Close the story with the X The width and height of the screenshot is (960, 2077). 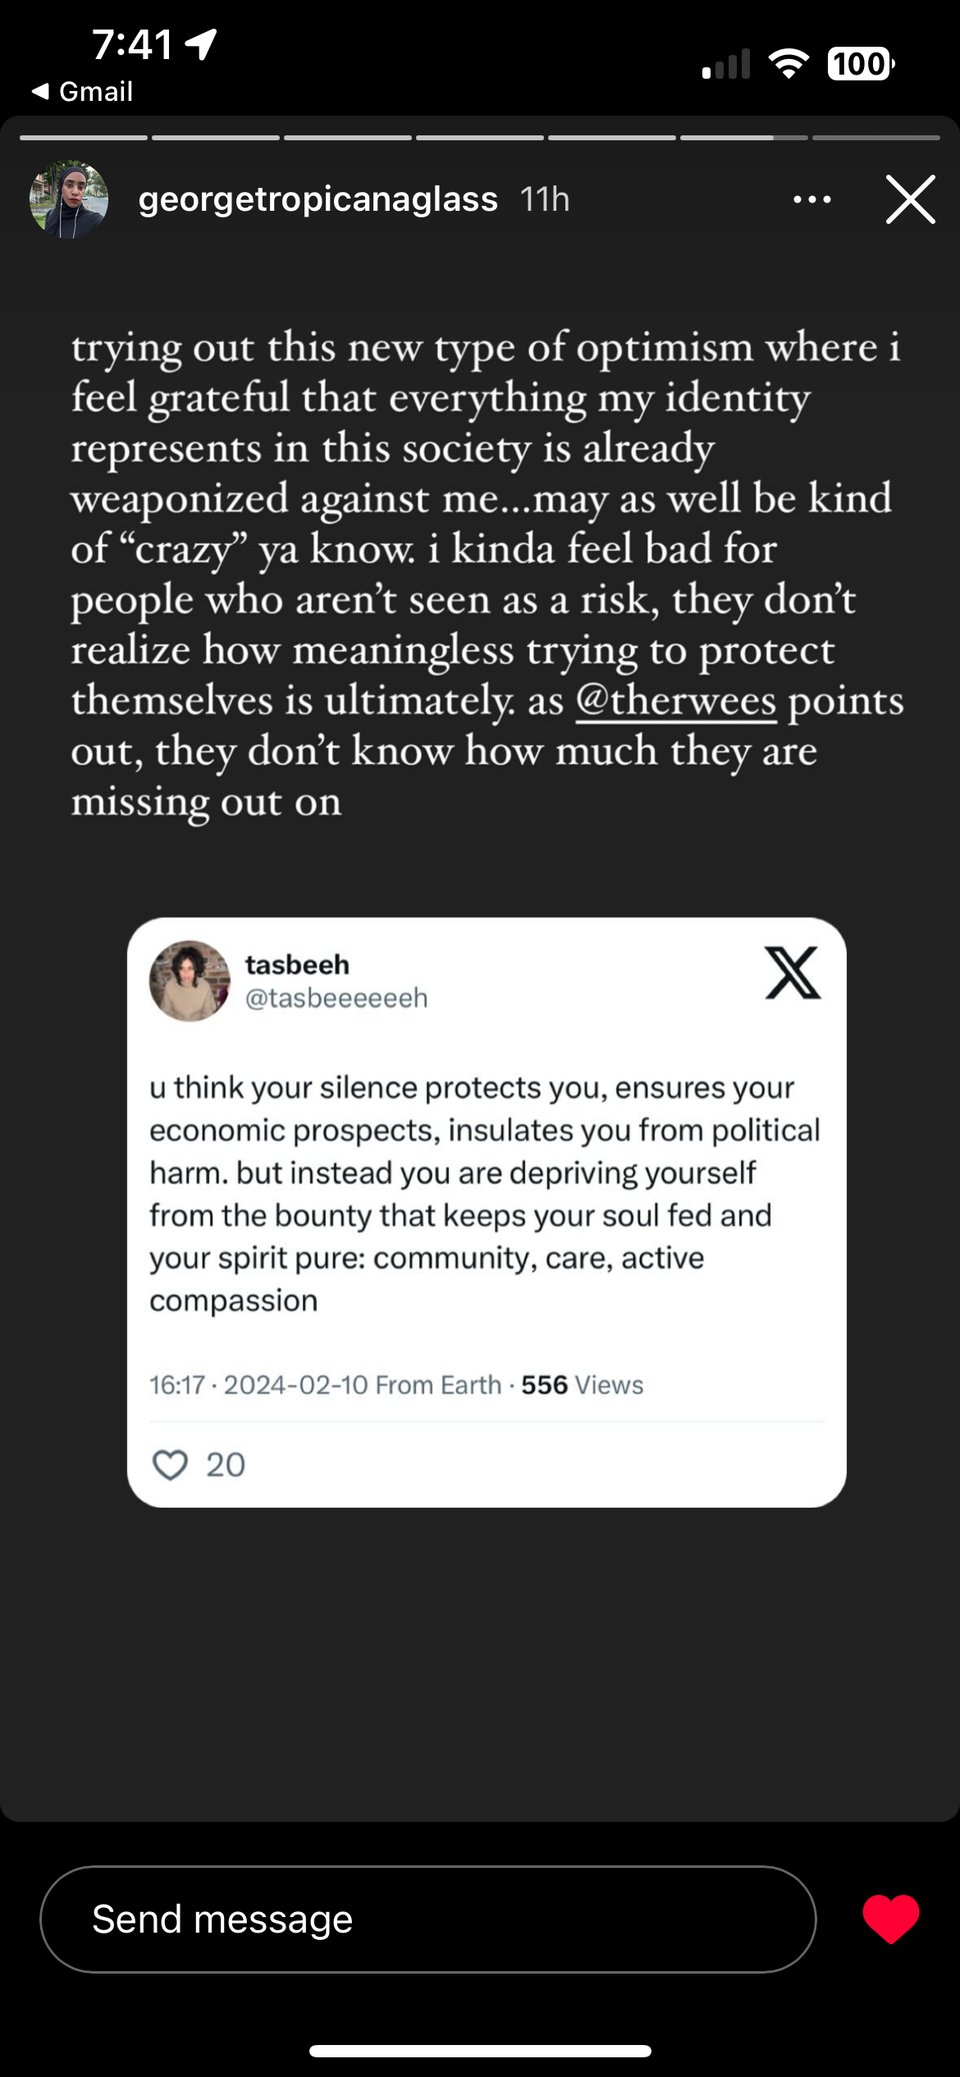(x=910, y=199)
